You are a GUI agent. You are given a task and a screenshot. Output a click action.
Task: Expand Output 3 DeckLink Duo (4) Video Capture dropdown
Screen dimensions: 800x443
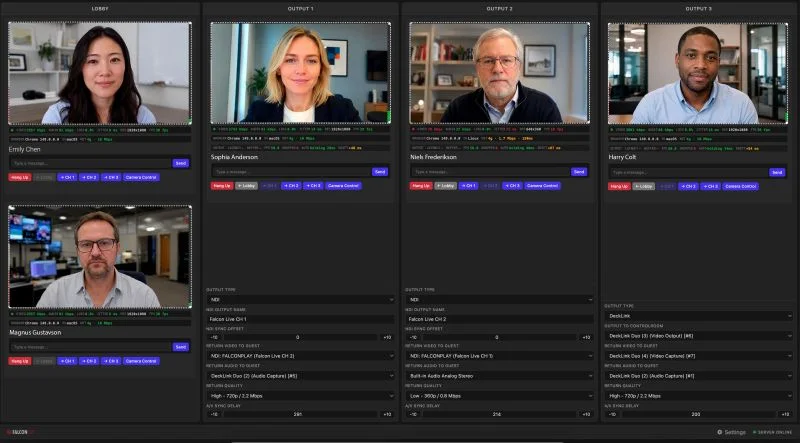698,356
